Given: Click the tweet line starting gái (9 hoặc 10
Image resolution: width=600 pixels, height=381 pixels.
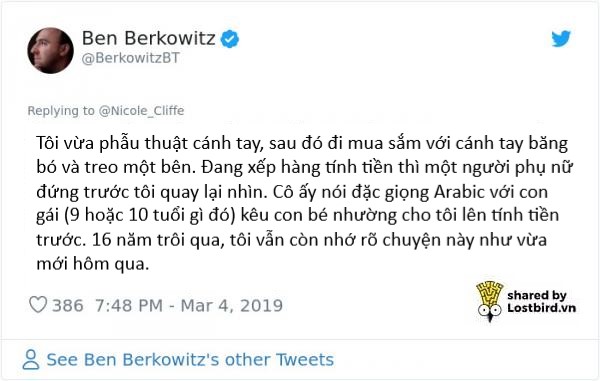Looking at the screenshot, I should pyautogui.click(x=298, y=215).
